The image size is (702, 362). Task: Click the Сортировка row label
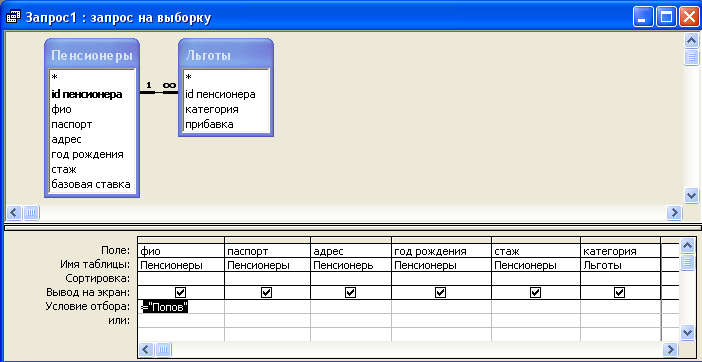pyautogui.click(x=98, y=279)
